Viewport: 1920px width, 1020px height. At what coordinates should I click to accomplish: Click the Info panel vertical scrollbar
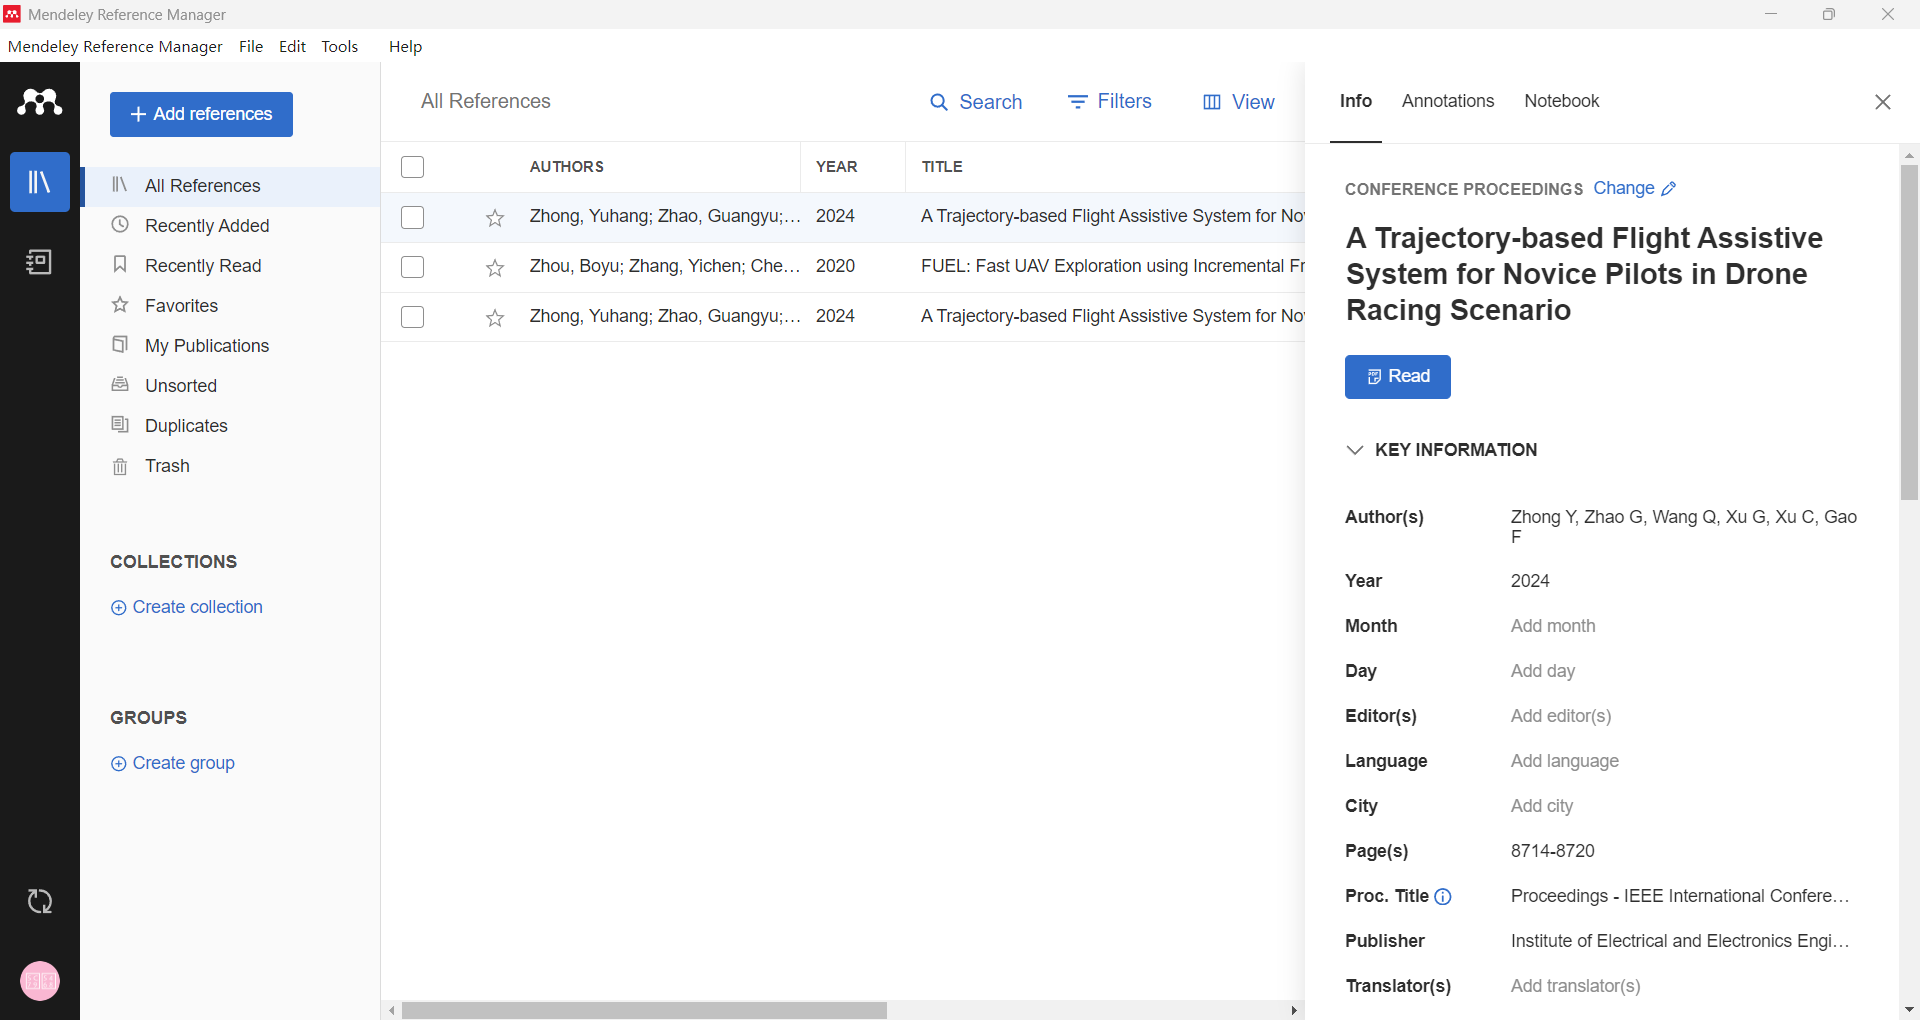1909,332
